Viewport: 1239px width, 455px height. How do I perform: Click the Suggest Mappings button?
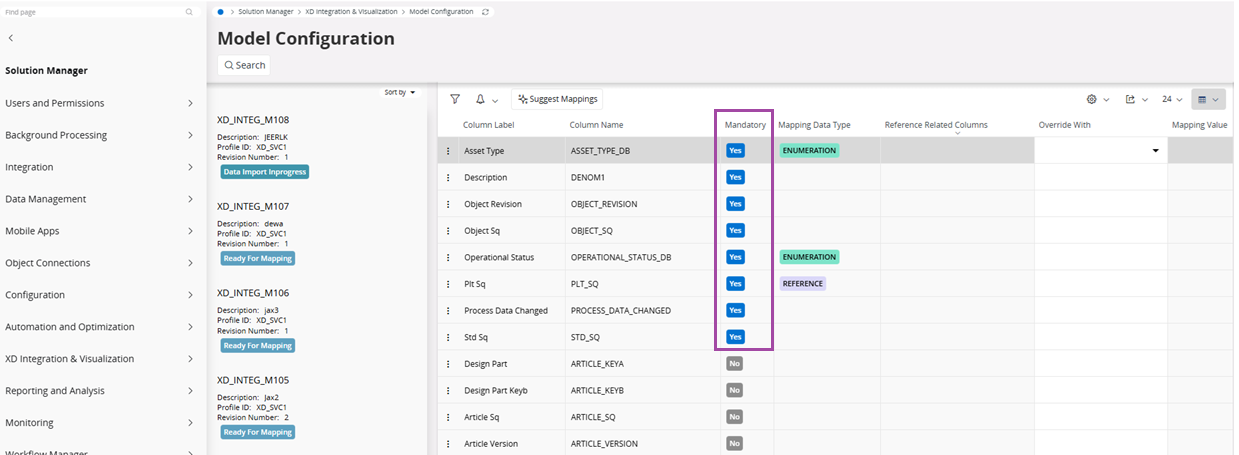[x=557, y=99]
